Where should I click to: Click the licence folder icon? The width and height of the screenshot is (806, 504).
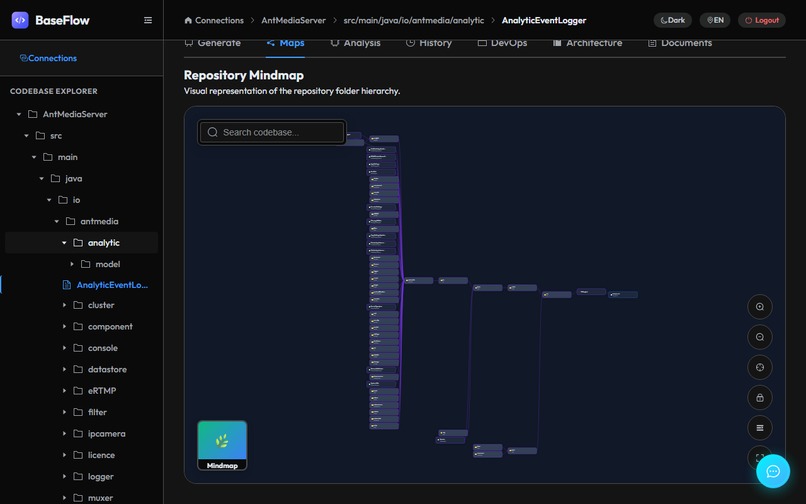coord(78,455)
